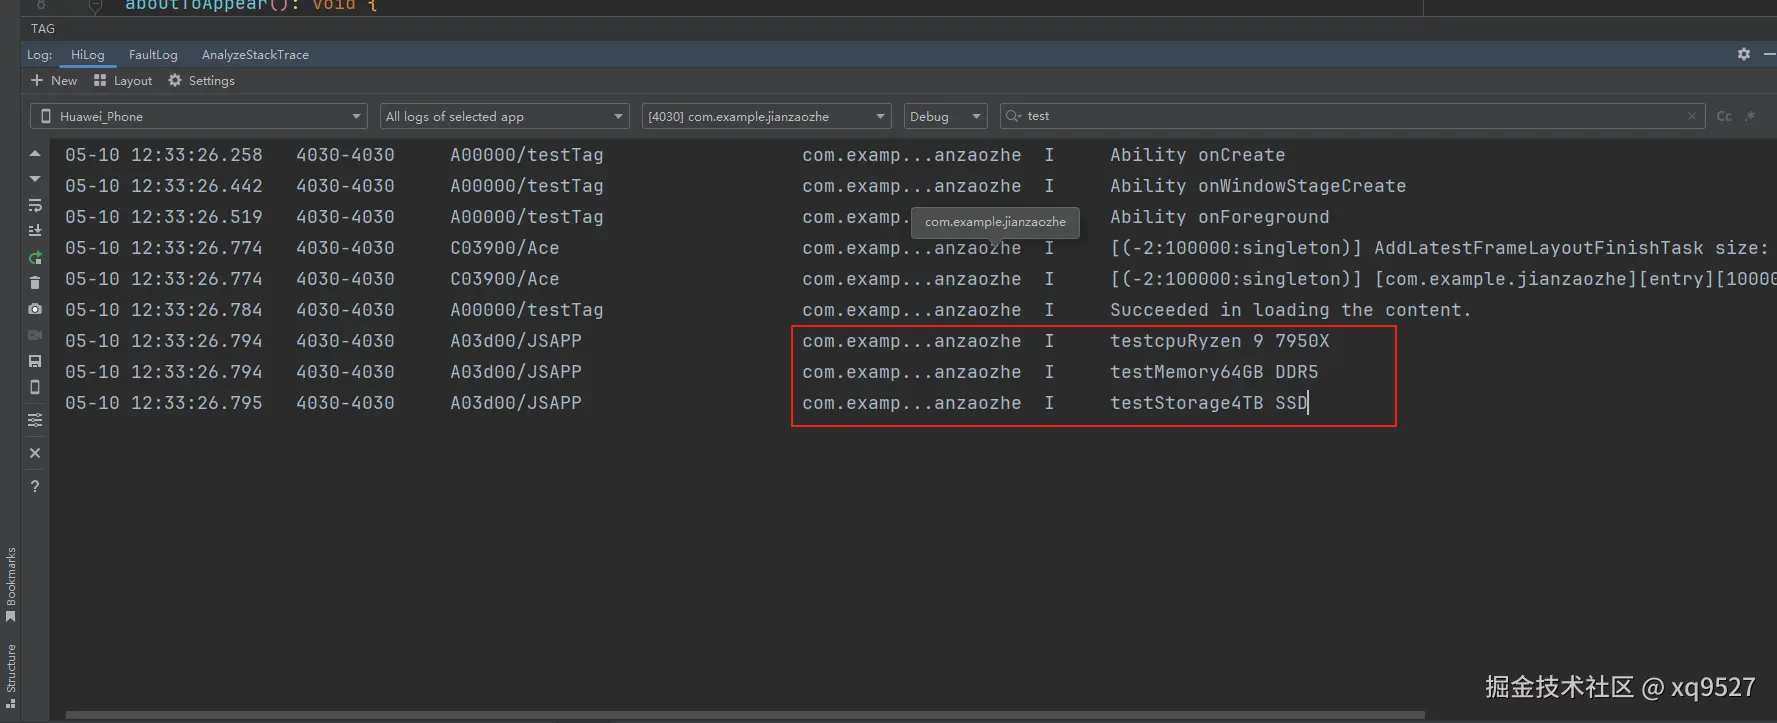Switch to the HiLog tab
The image size is (1777, 723).
pos(87,54)
